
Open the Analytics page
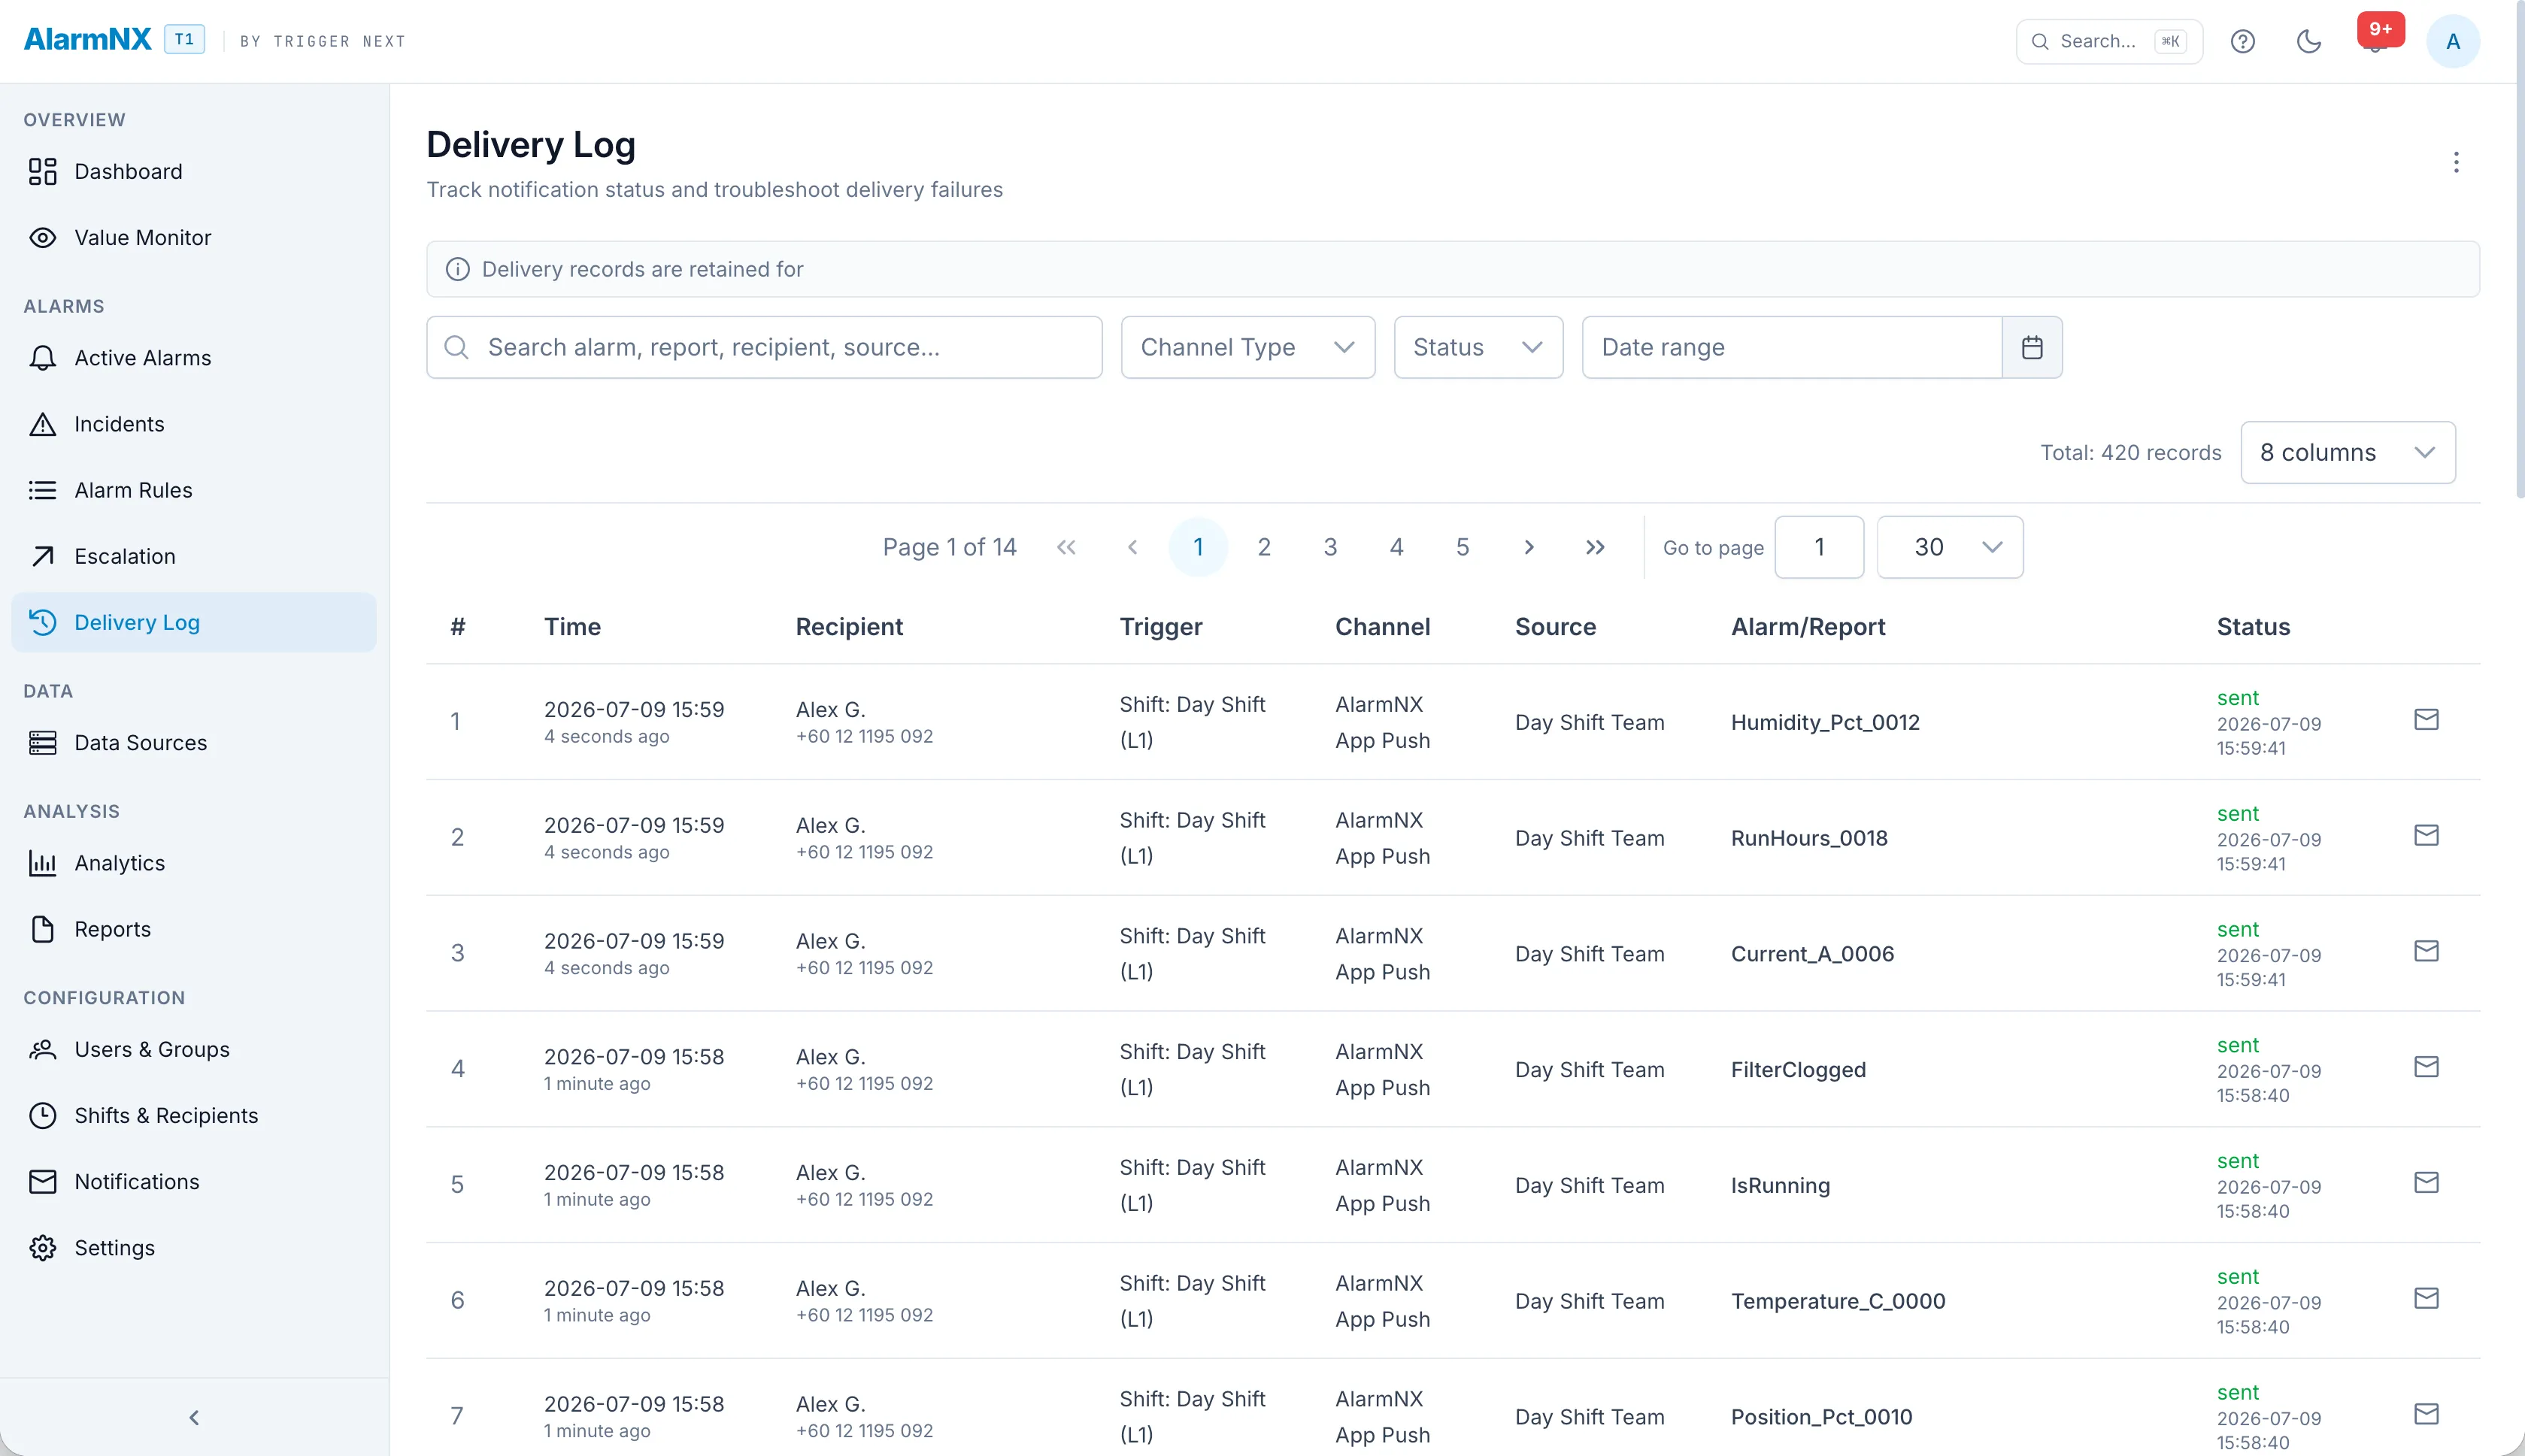click(193, 863)
